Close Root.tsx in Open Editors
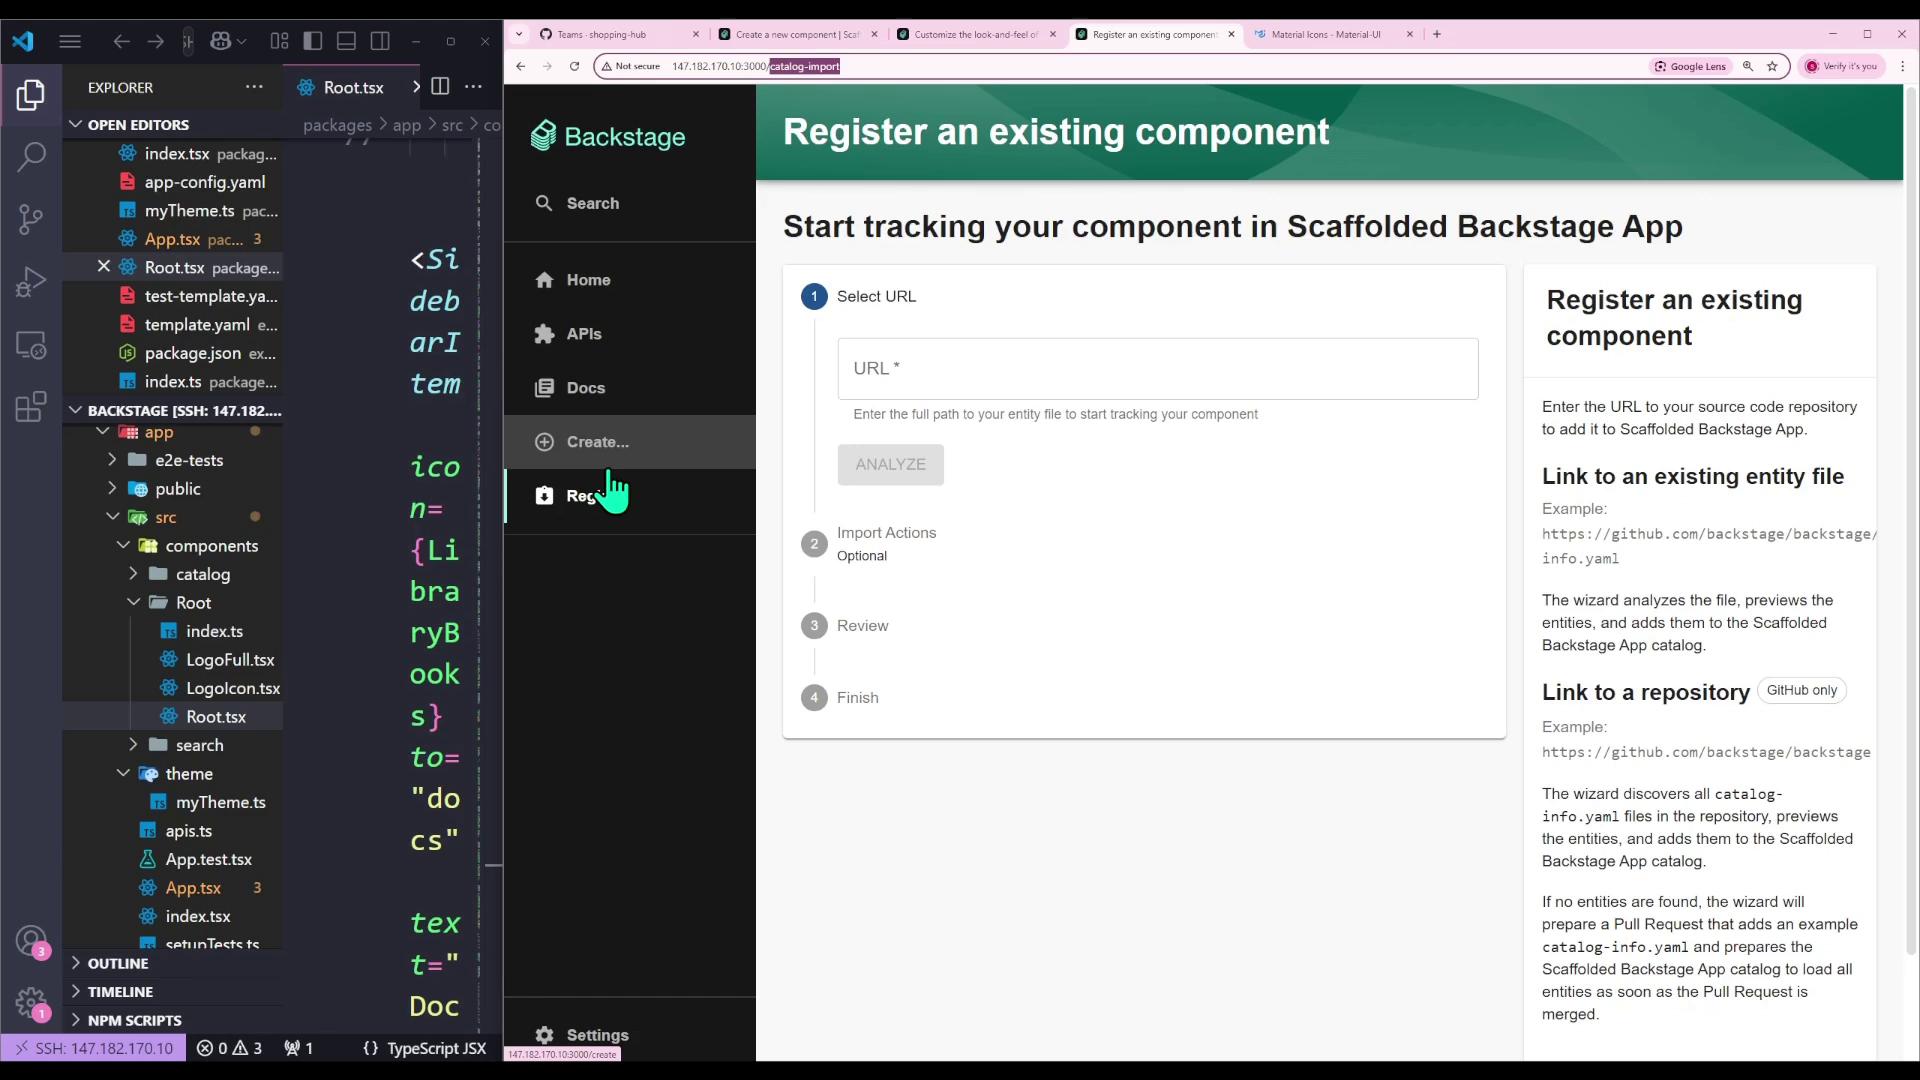This screenshot has height=1080, width=1920. [104, 267]
